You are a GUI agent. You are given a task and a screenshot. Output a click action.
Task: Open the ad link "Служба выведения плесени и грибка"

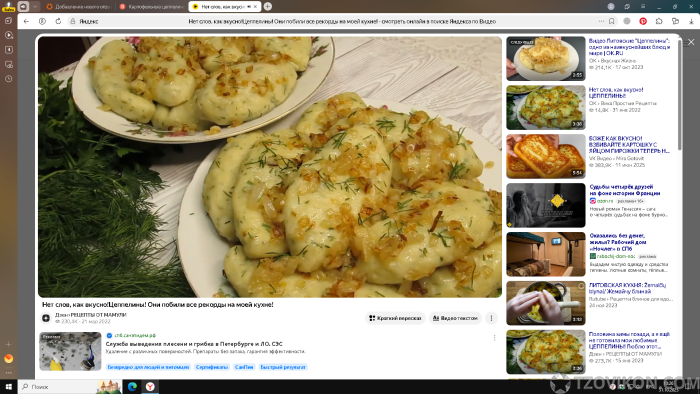click(x=194, y=344)
